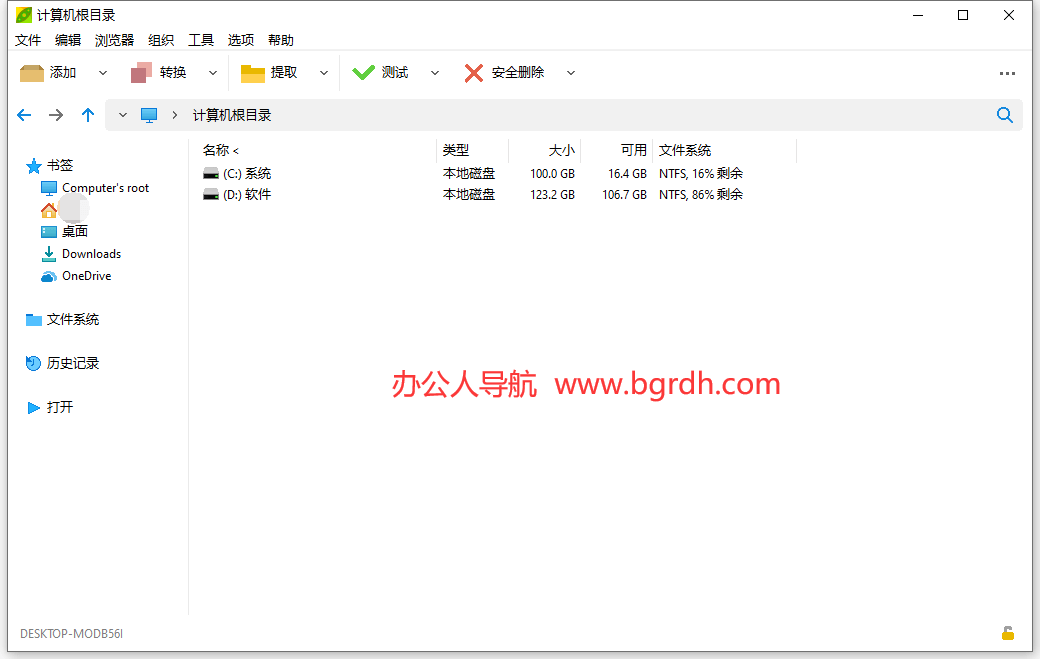Select the (D:) 软件 drive row
Viewport: 1040px width, 659px height.
tap(247, 195)
